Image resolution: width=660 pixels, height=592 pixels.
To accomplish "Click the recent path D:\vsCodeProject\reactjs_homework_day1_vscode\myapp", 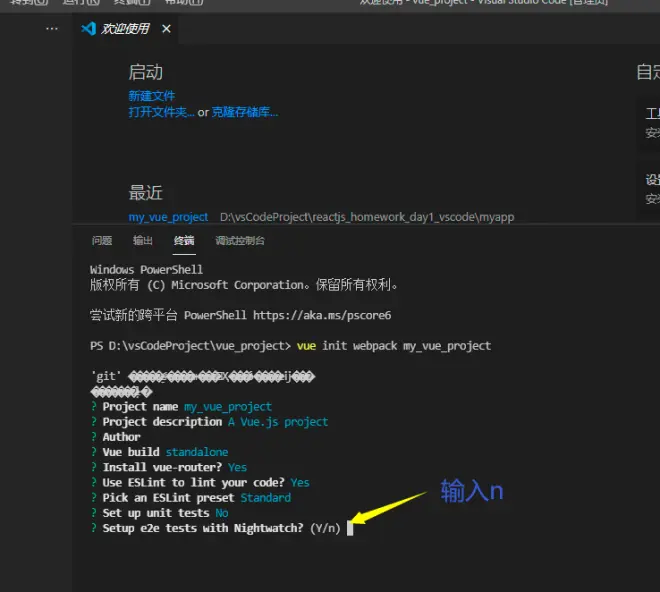I will click(x=367, y=217).
